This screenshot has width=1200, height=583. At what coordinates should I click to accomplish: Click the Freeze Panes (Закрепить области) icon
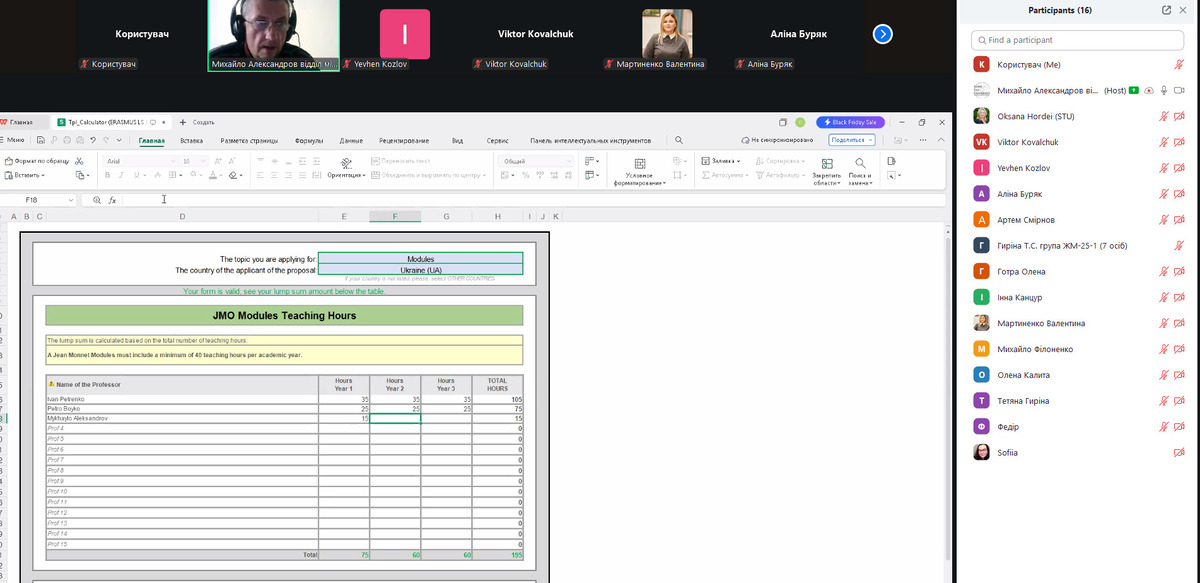pyautogui.click(x=827, y=163)
